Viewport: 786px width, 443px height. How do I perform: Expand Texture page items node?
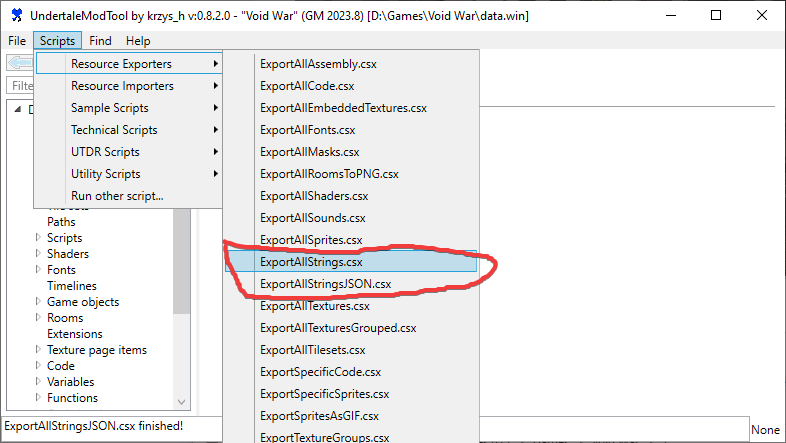point(38,349)
